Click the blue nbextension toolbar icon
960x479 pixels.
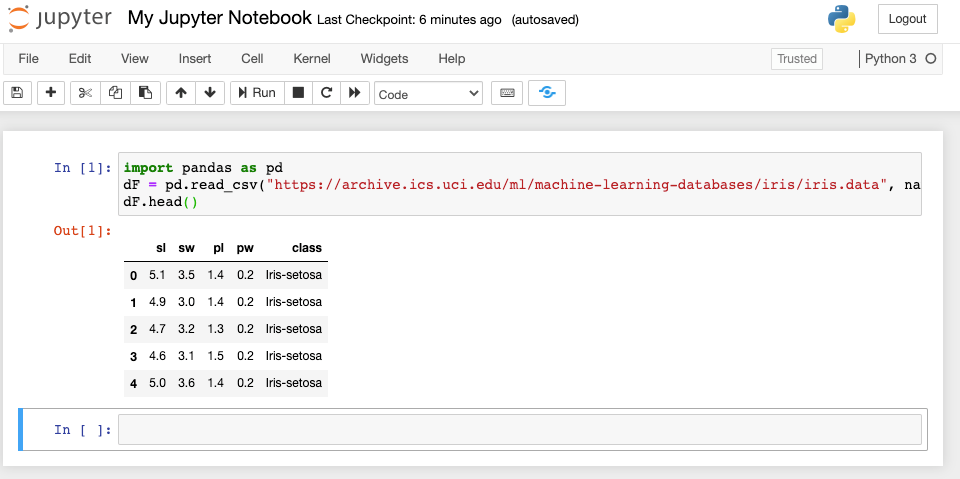(x=547, y=93)
